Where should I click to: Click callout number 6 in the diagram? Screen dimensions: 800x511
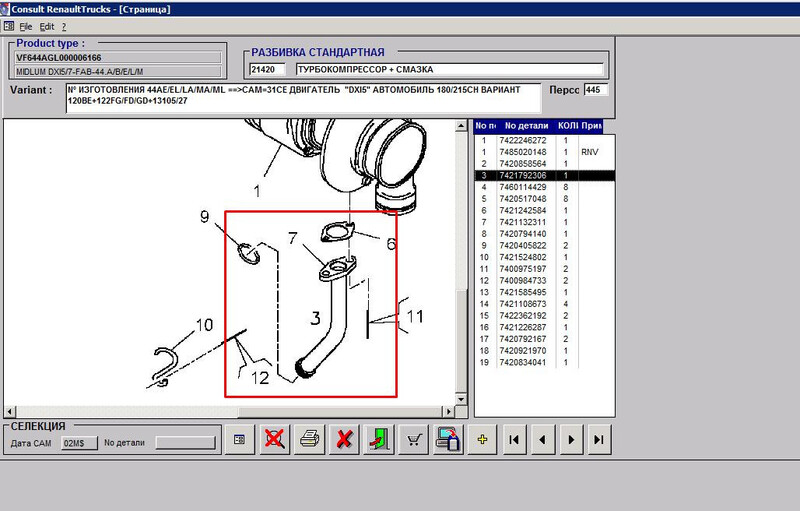point(391,244)
